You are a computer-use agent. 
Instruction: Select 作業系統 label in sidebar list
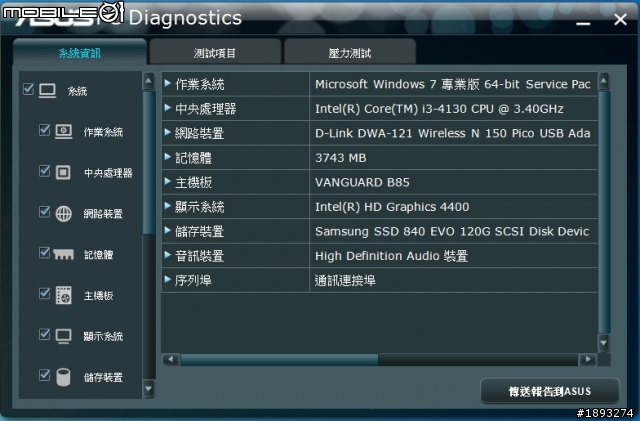tap(103, 132)
